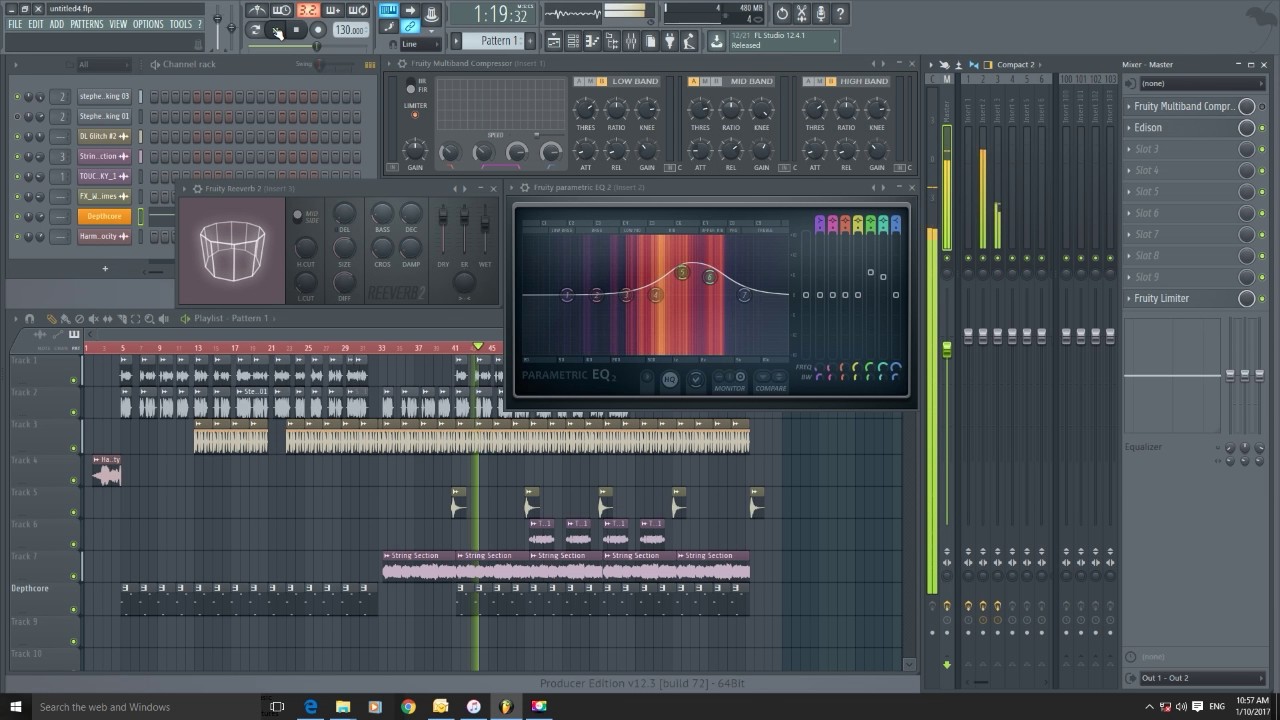Open the tempo tapper icon
Screen dimensions: 1280x720
[x=688, y=41]
